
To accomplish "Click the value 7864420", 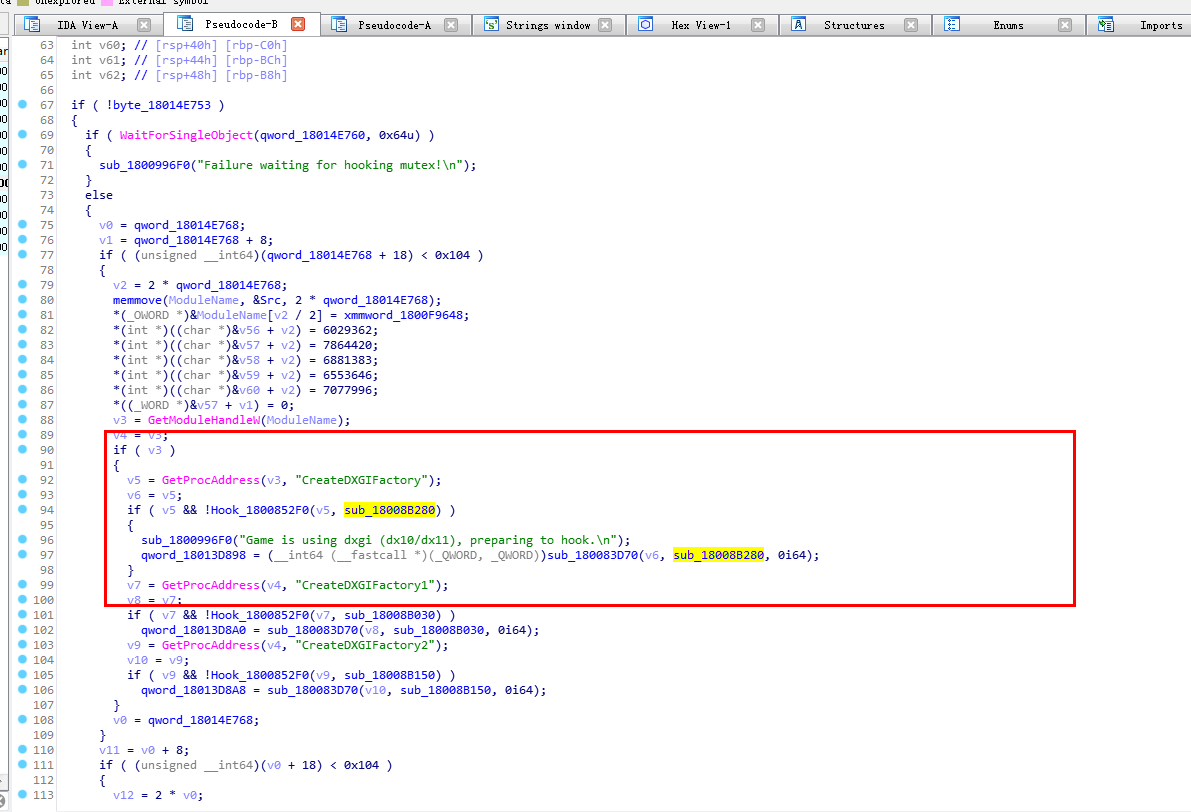I will (x=347, y=345).
